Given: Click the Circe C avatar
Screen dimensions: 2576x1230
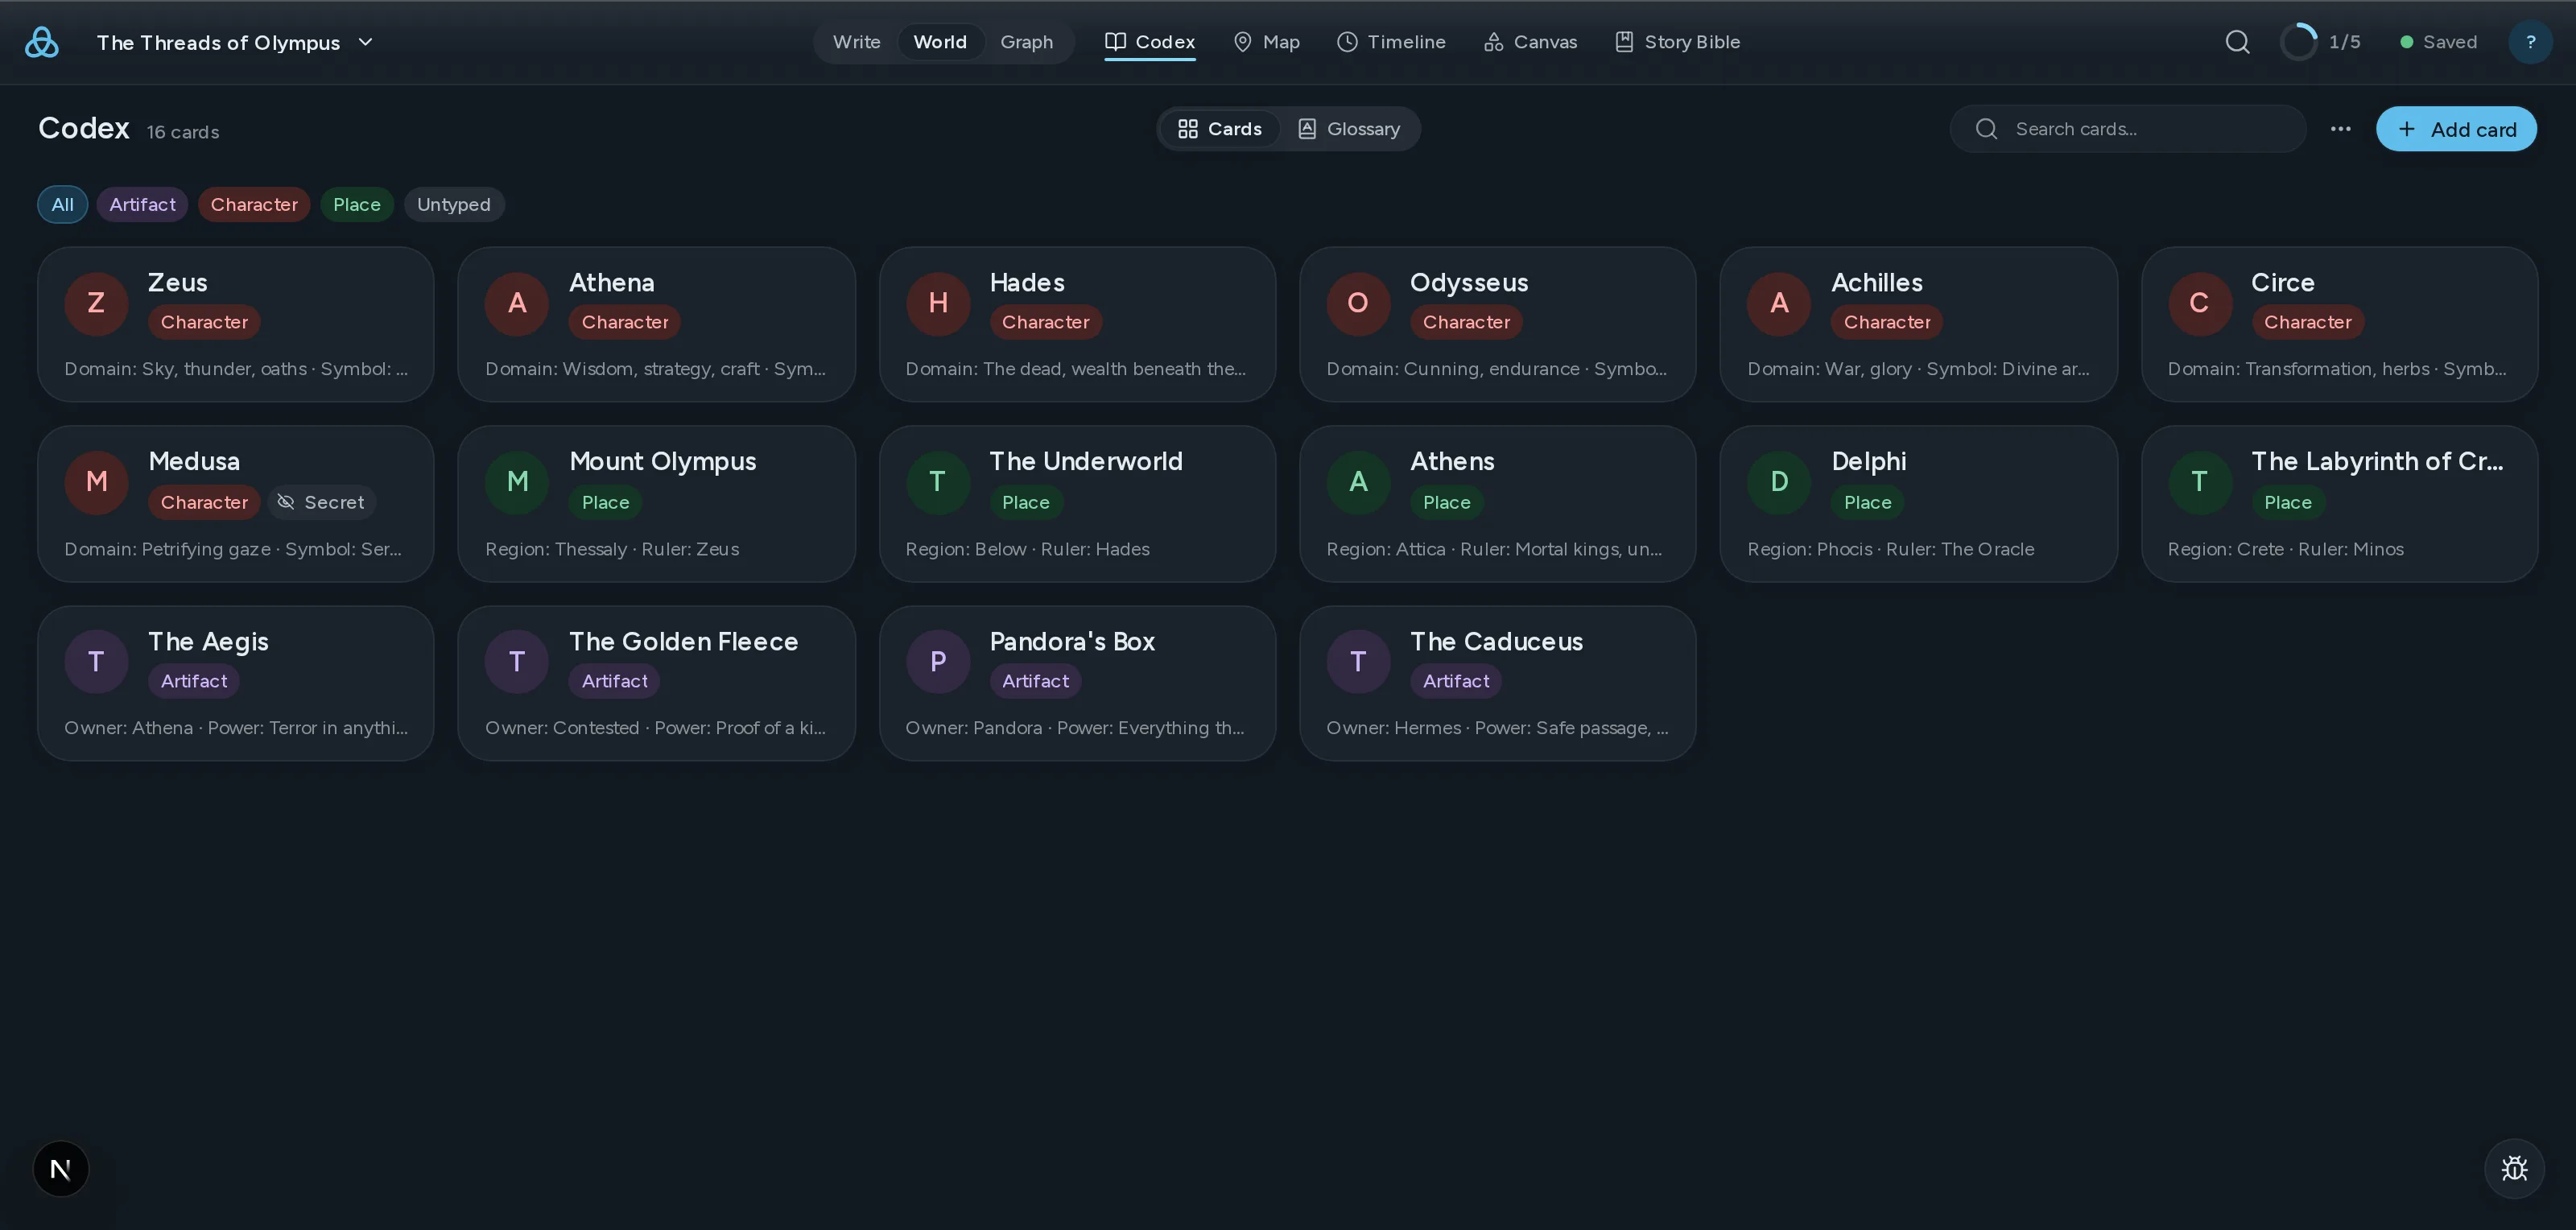Looking at the screenshot, I should click(2199, 303).
